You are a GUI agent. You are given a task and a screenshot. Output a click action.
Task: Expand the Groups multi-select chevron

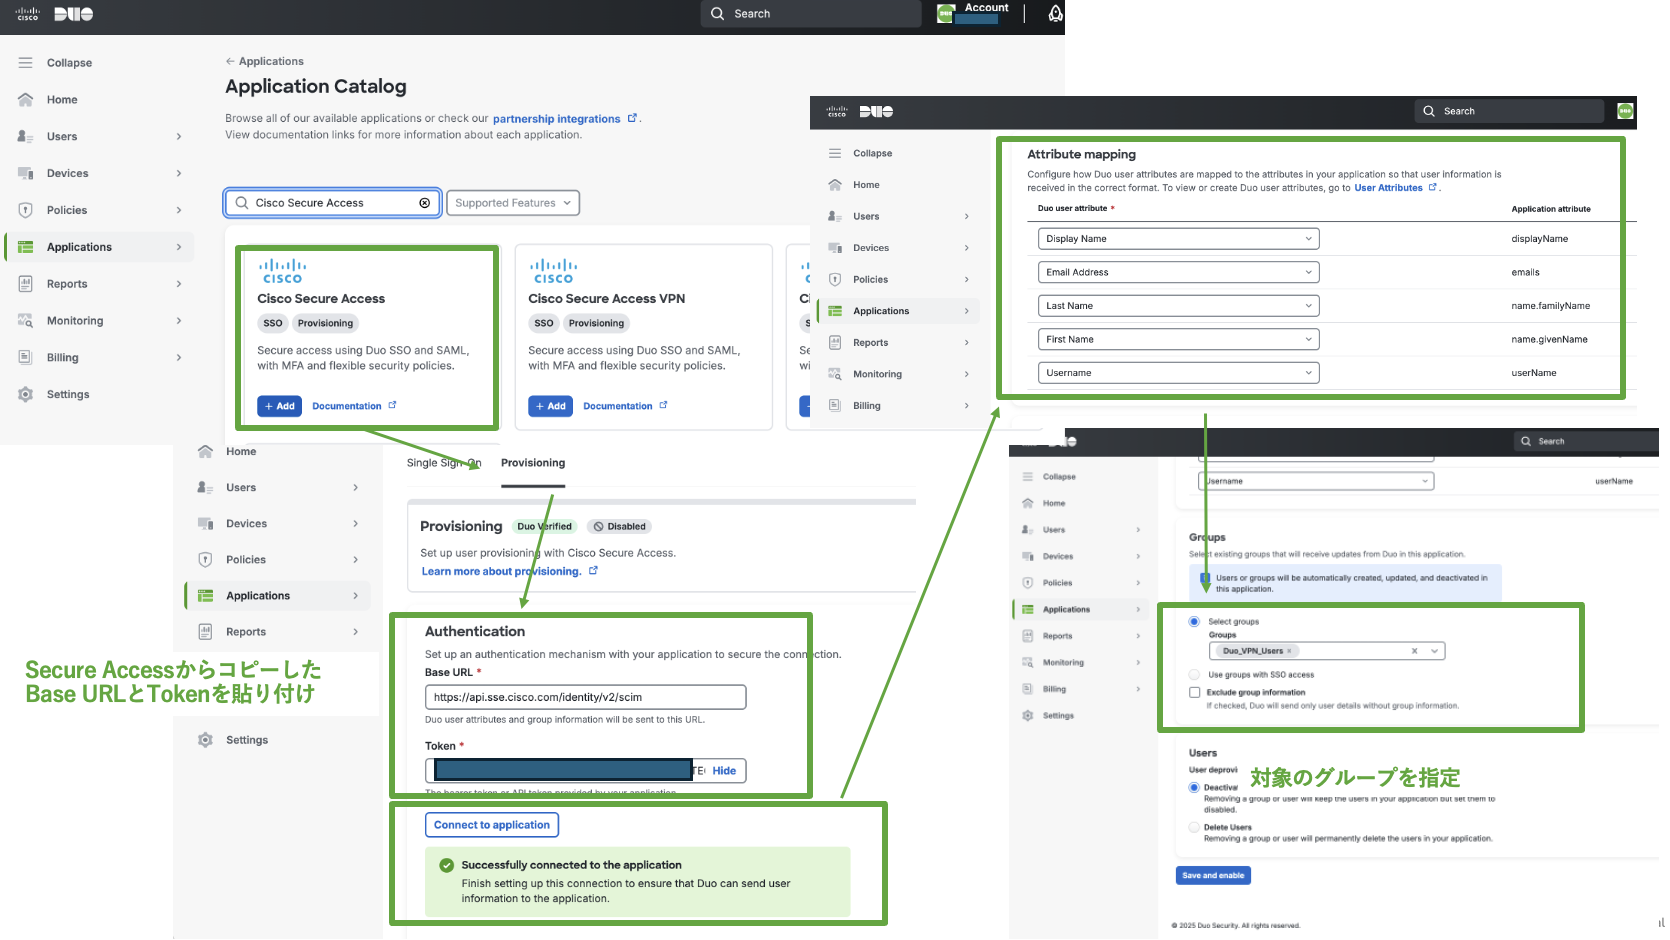click(x=1434, y=651)
